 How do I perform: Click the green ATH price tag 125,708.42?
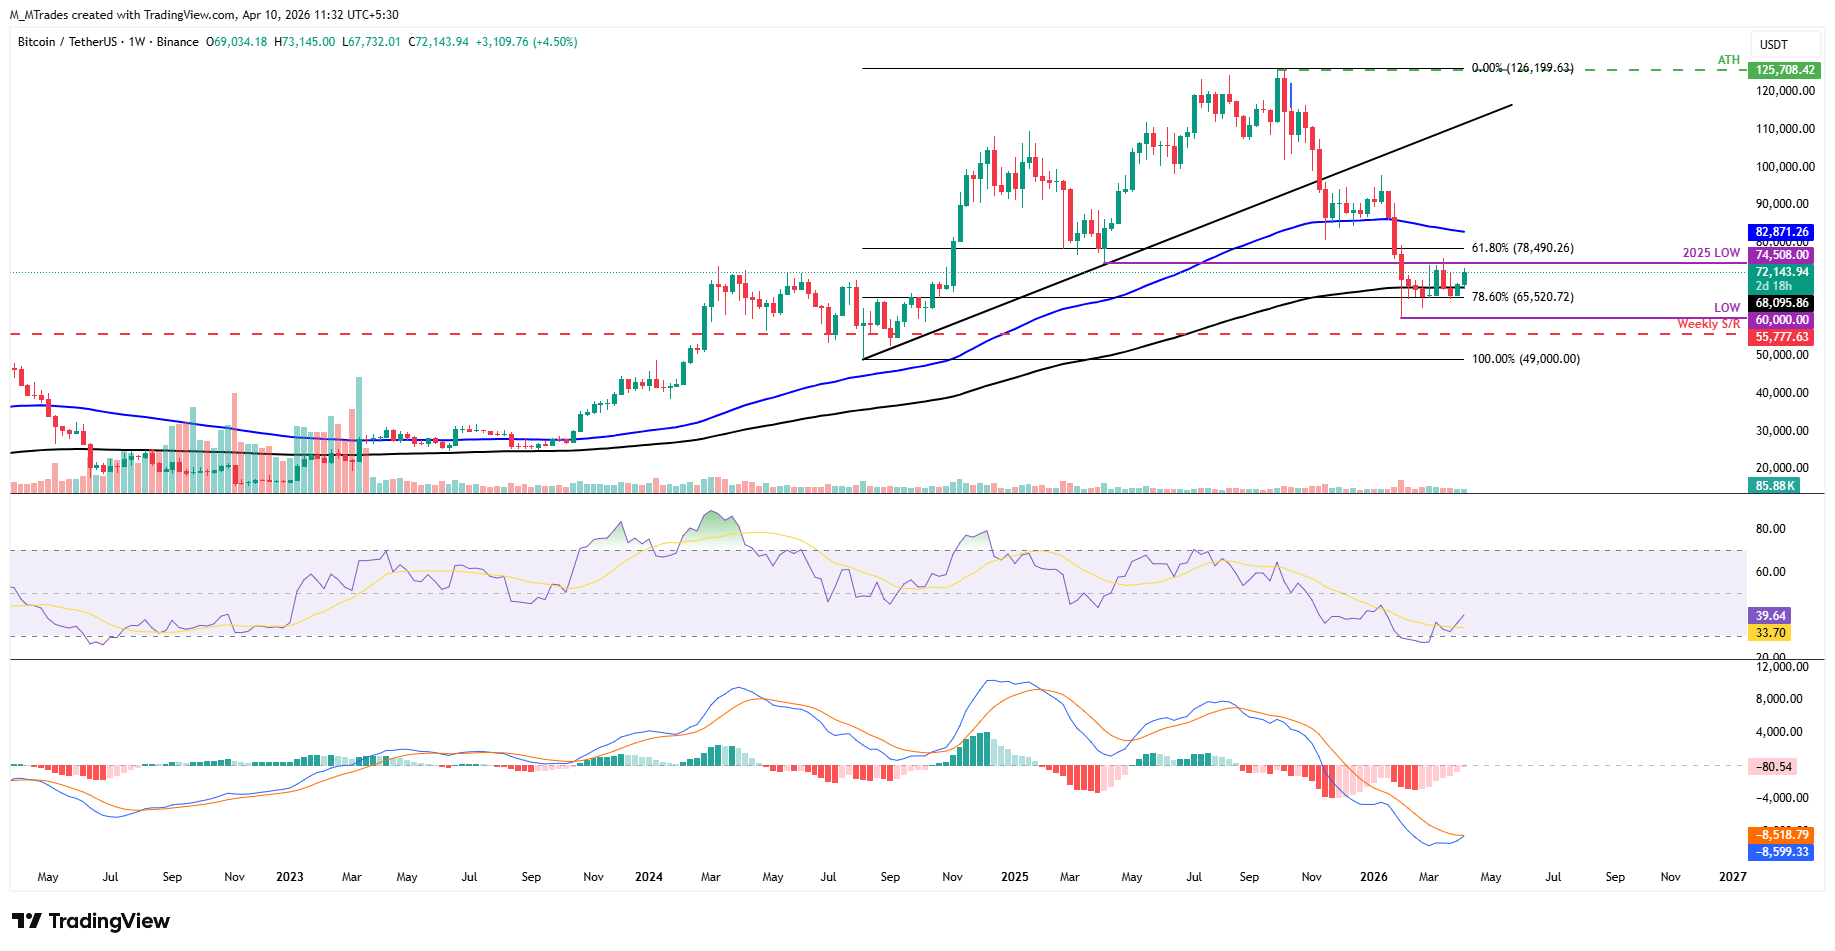point(1784,70)
